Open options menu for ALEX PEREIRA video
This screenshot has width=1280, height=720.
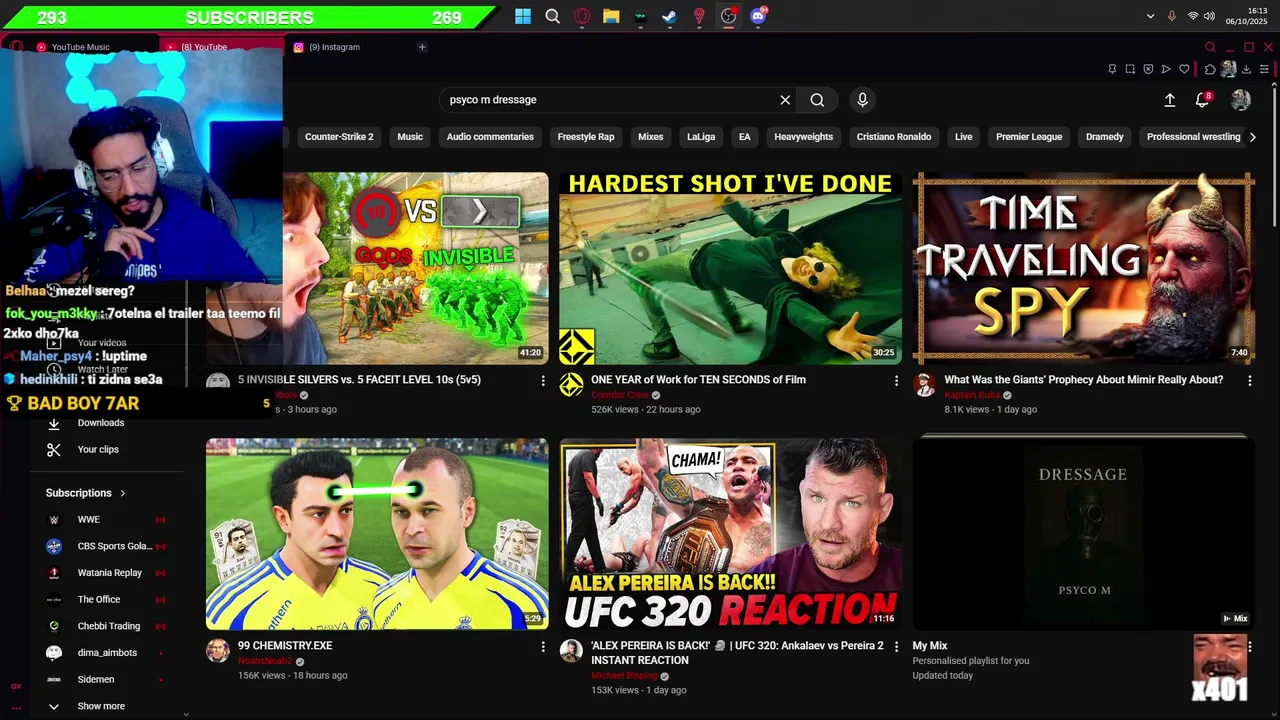click(x=896, y=647)
